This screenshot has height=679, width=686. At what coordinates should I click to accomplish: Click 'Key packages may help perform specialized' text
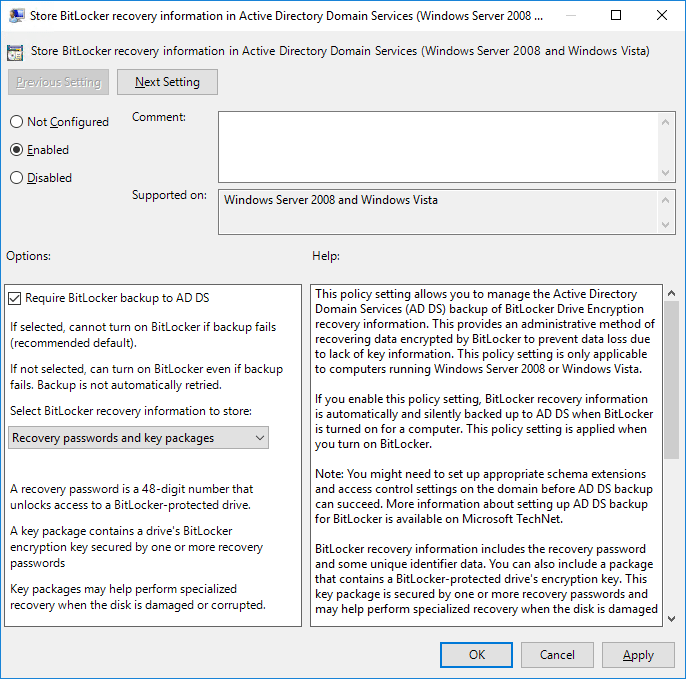tap(138, 597)
